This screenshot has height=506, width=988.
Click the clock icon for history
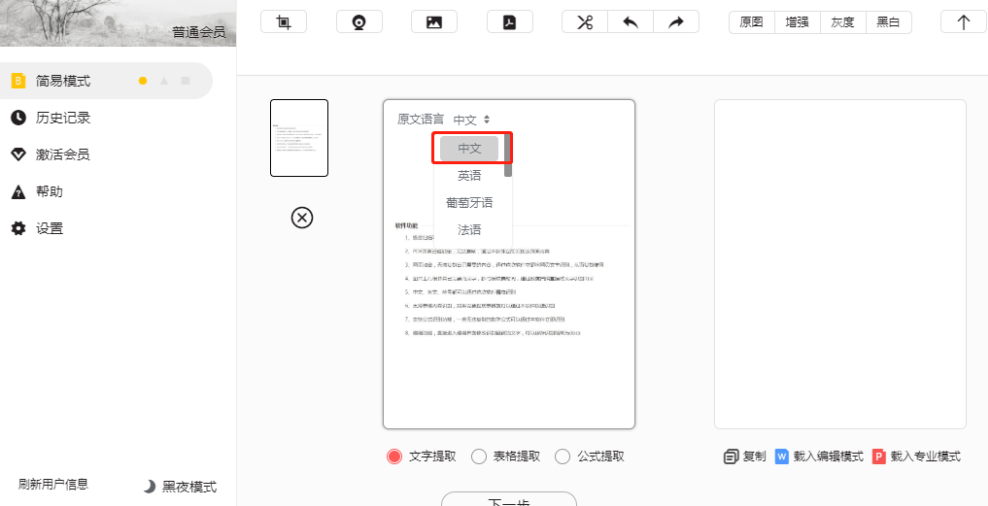pyautogui.click(x=19, y=118)
